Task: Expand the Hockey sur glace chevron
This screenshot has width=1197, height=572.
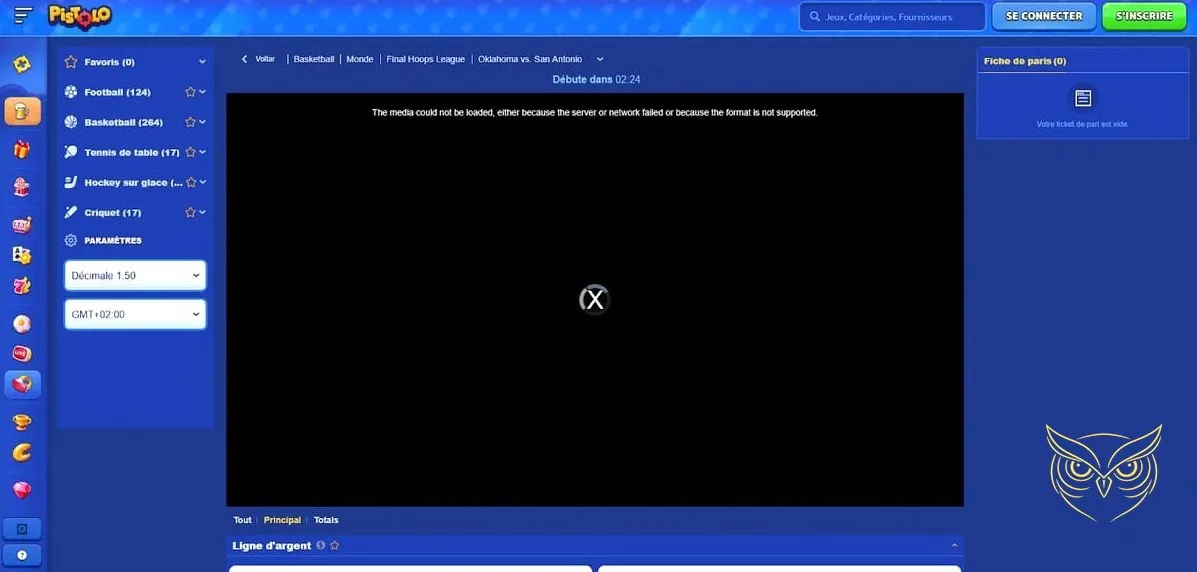Action: pos(203,183)
